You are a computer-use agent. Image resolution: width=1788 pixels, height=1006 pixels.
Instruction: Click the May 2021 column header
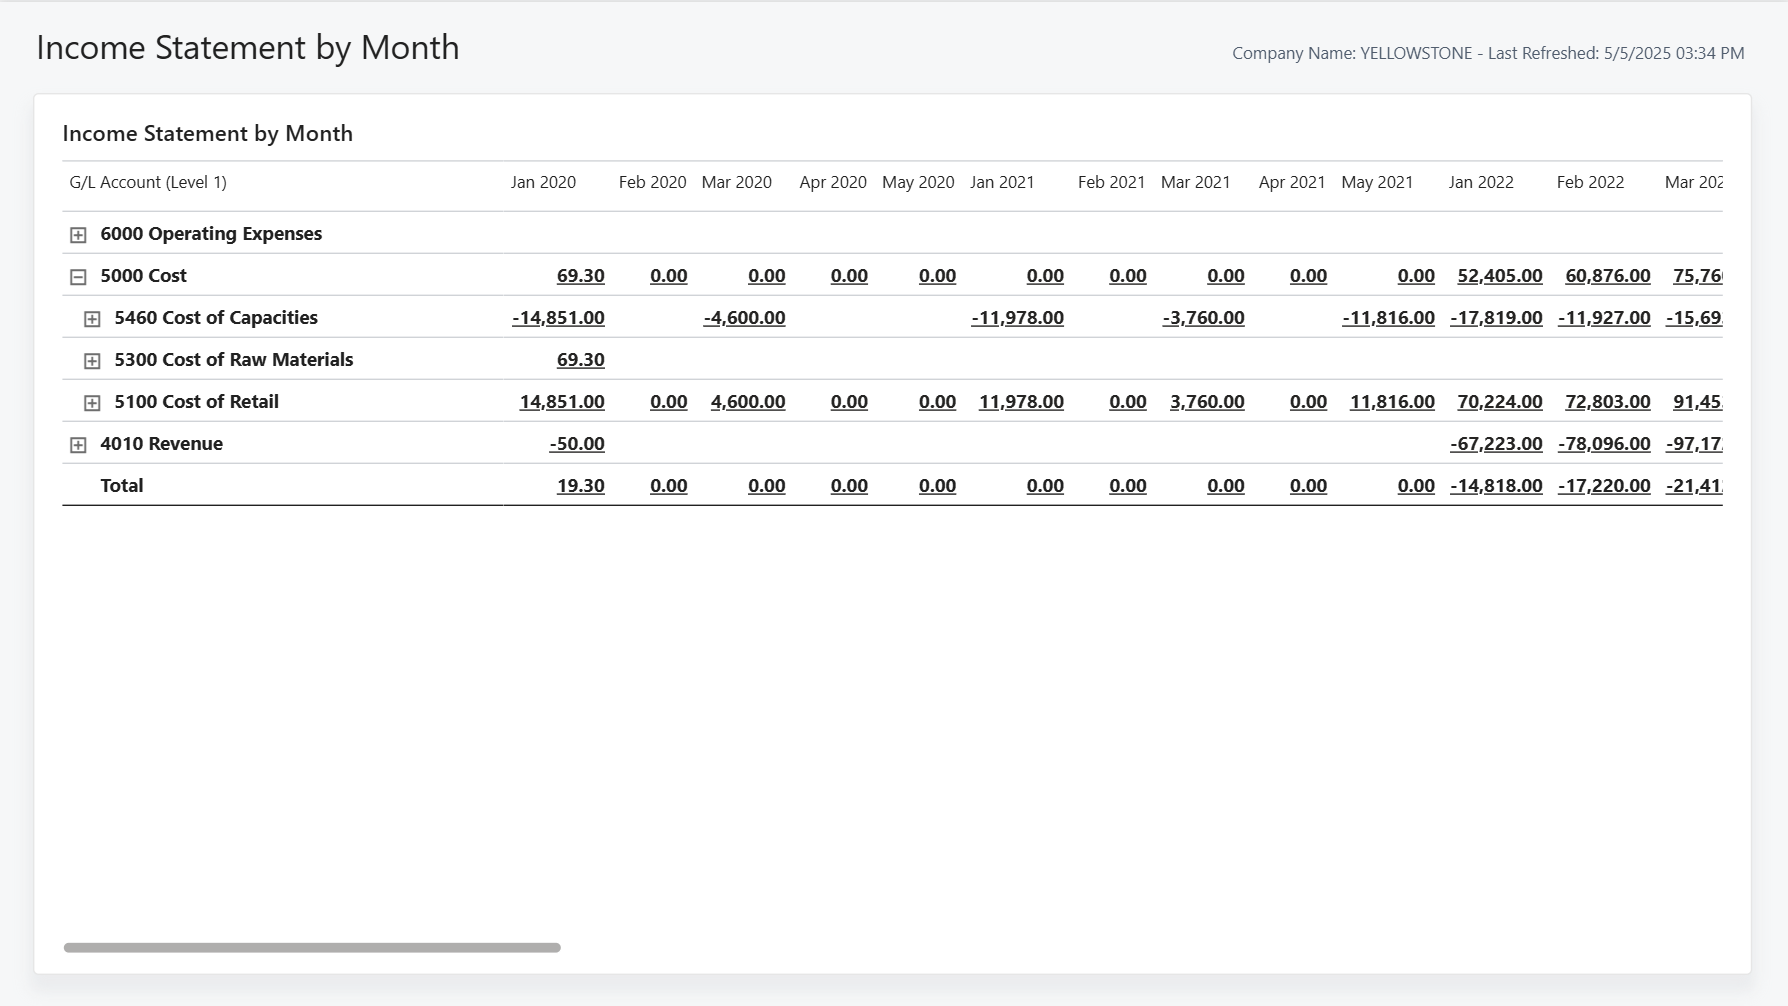pyautogui.click(x=1377, y=182)
